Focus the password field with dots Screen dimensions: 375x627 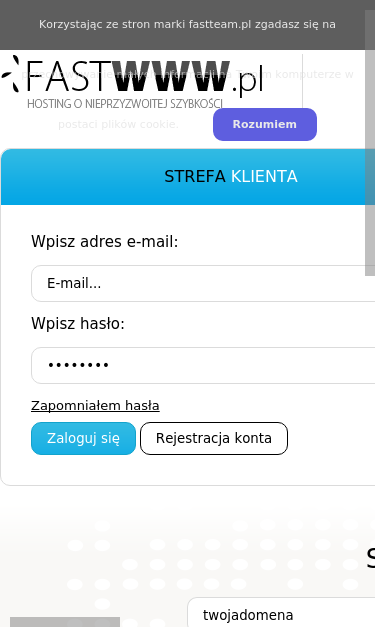pyautogui.click(x=203, y=365)
